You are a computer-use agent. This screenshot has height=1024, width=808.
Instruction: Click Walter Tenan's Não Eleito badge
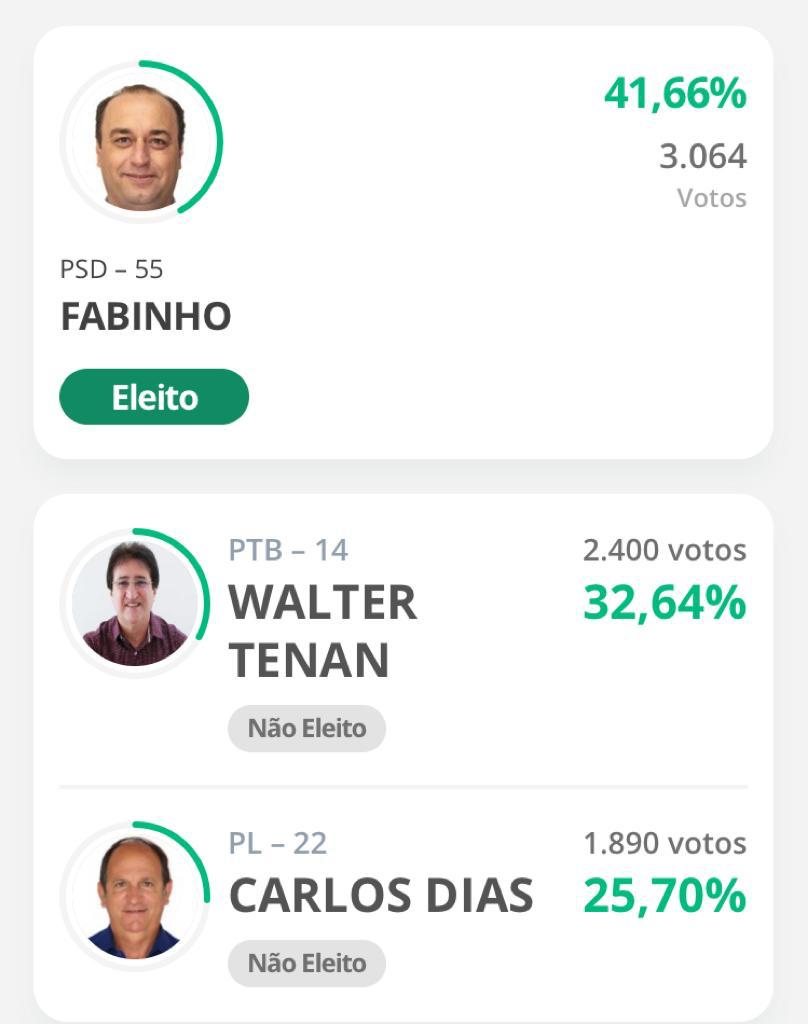coord(306,728)
